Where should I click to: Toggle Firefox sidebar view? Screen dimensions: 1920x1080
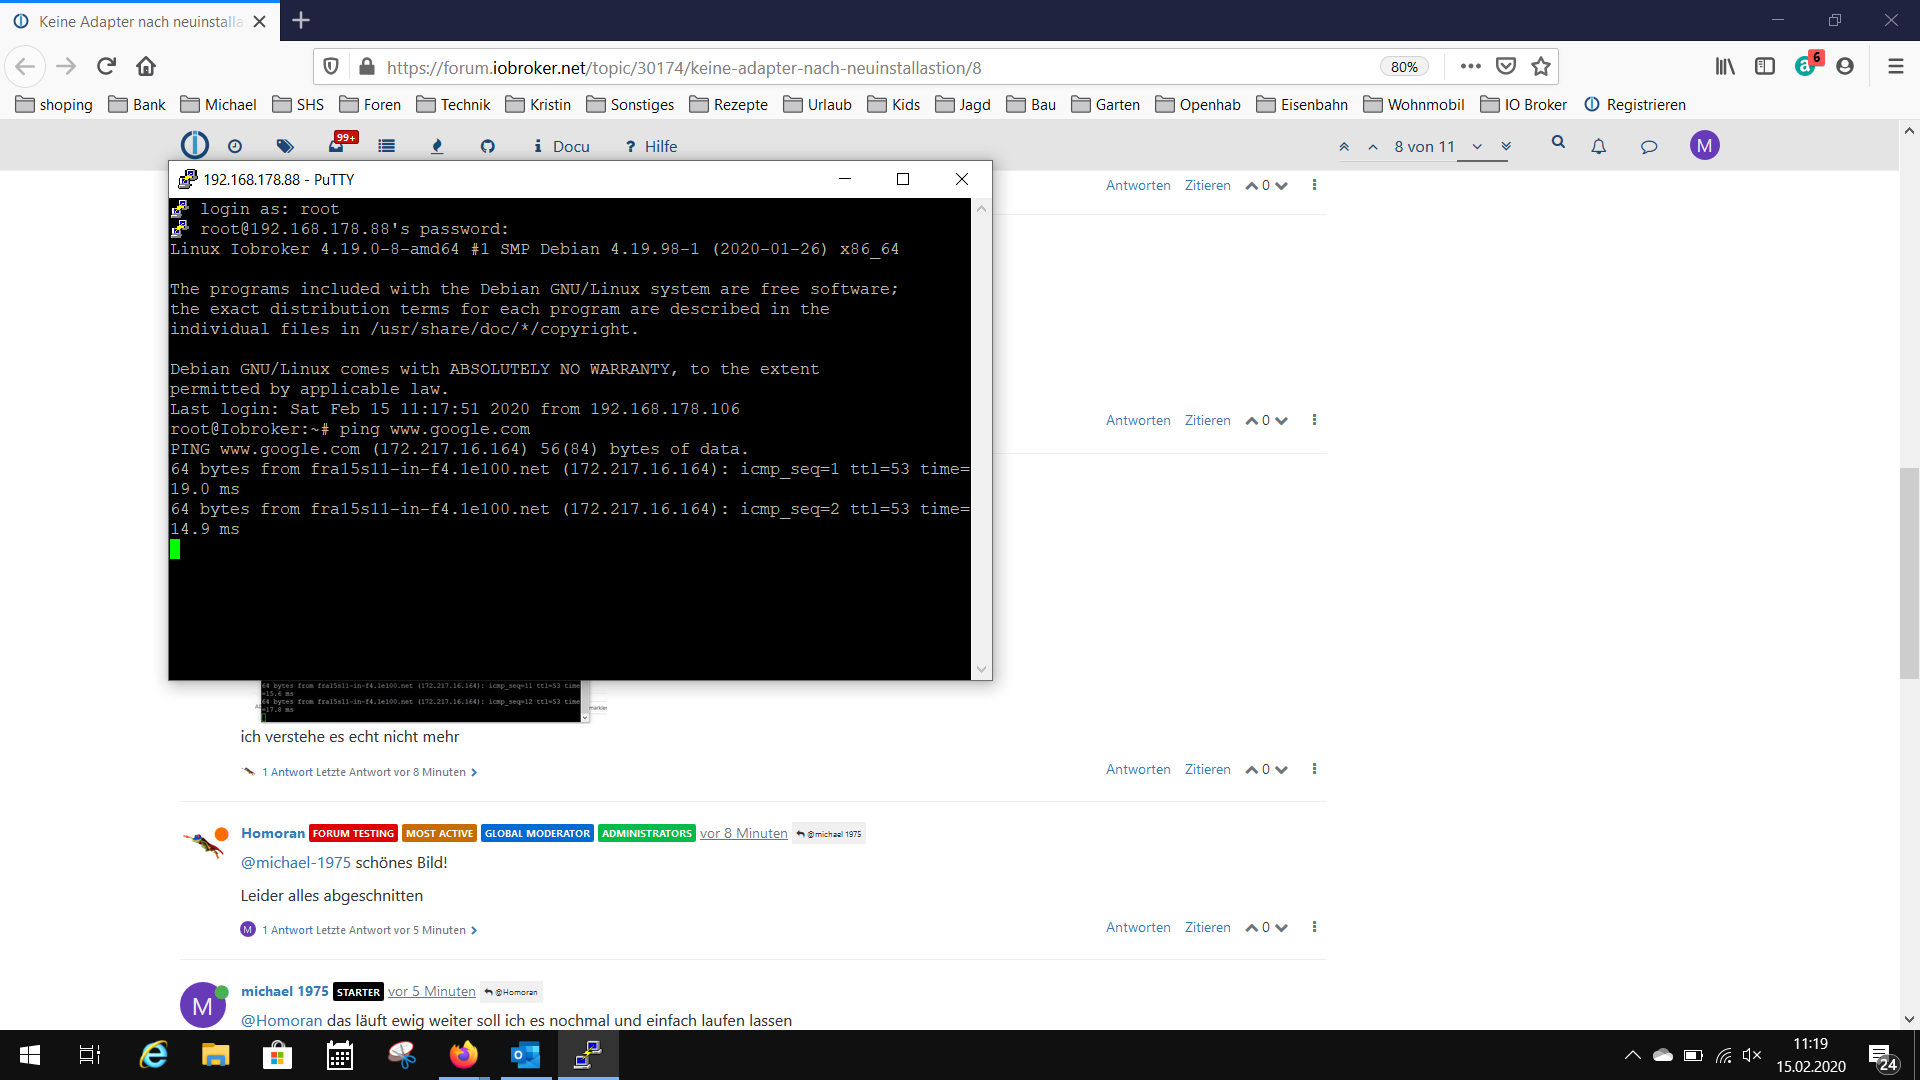click(x=1765, y=67)
